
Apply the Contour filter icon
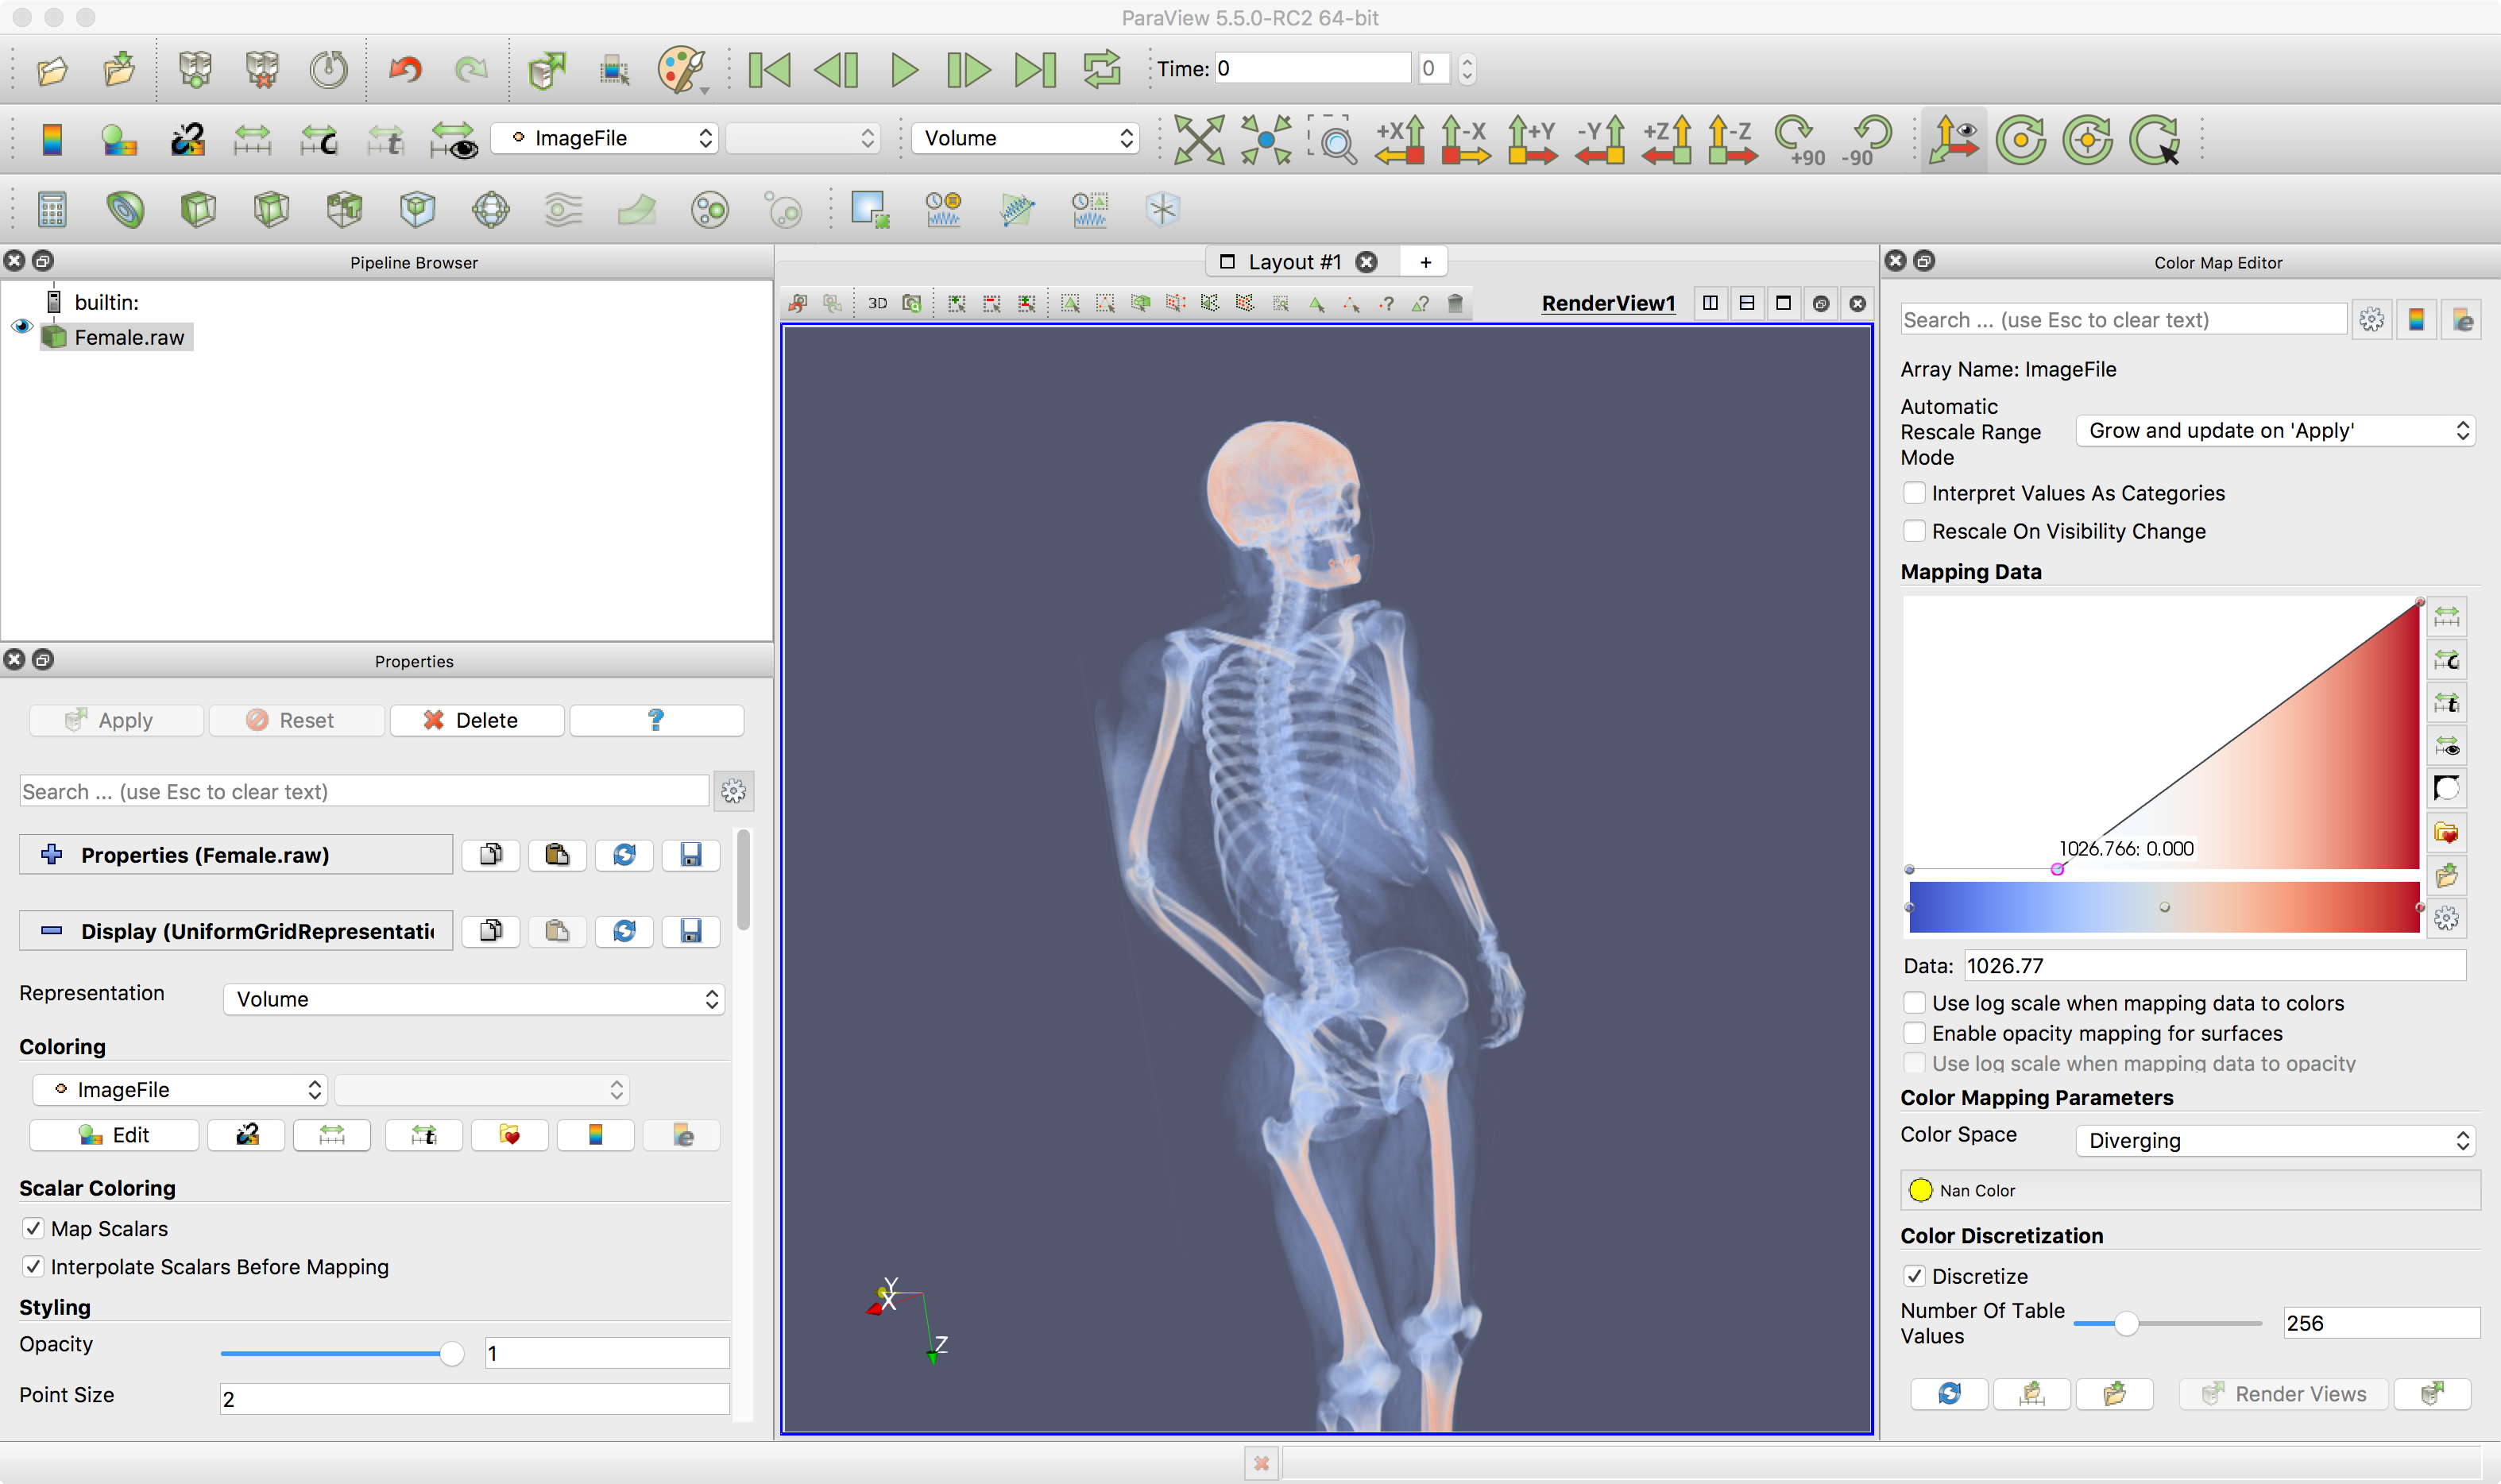[x=125, y=209]
